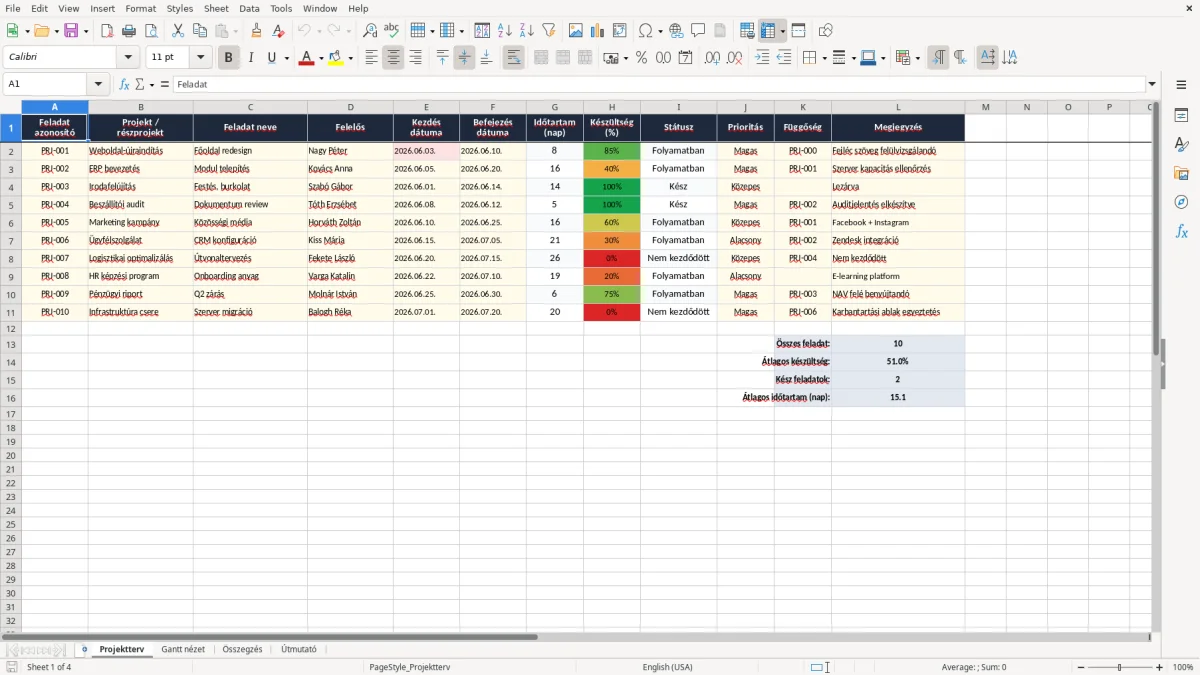Screen dimensions: 1200x675
Task: Click the red Font Color swatch
Action: coord(307,58)
